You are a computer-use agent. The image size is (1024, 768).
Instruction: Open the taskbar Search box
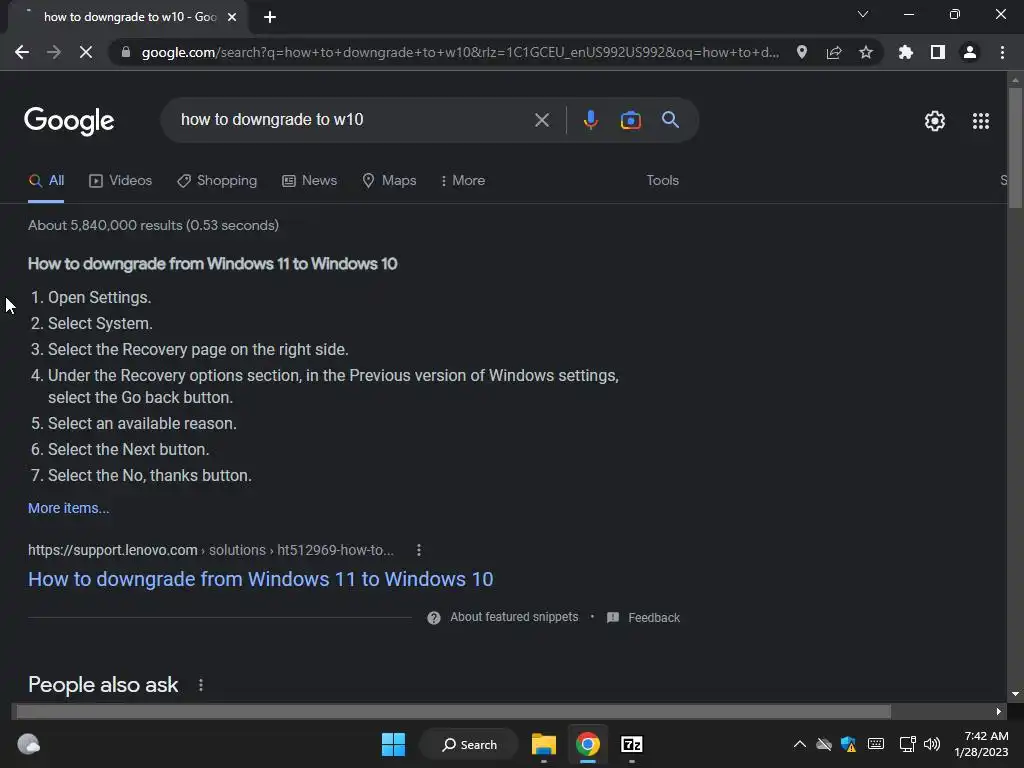pyautogui.click(x=469, y=744)
